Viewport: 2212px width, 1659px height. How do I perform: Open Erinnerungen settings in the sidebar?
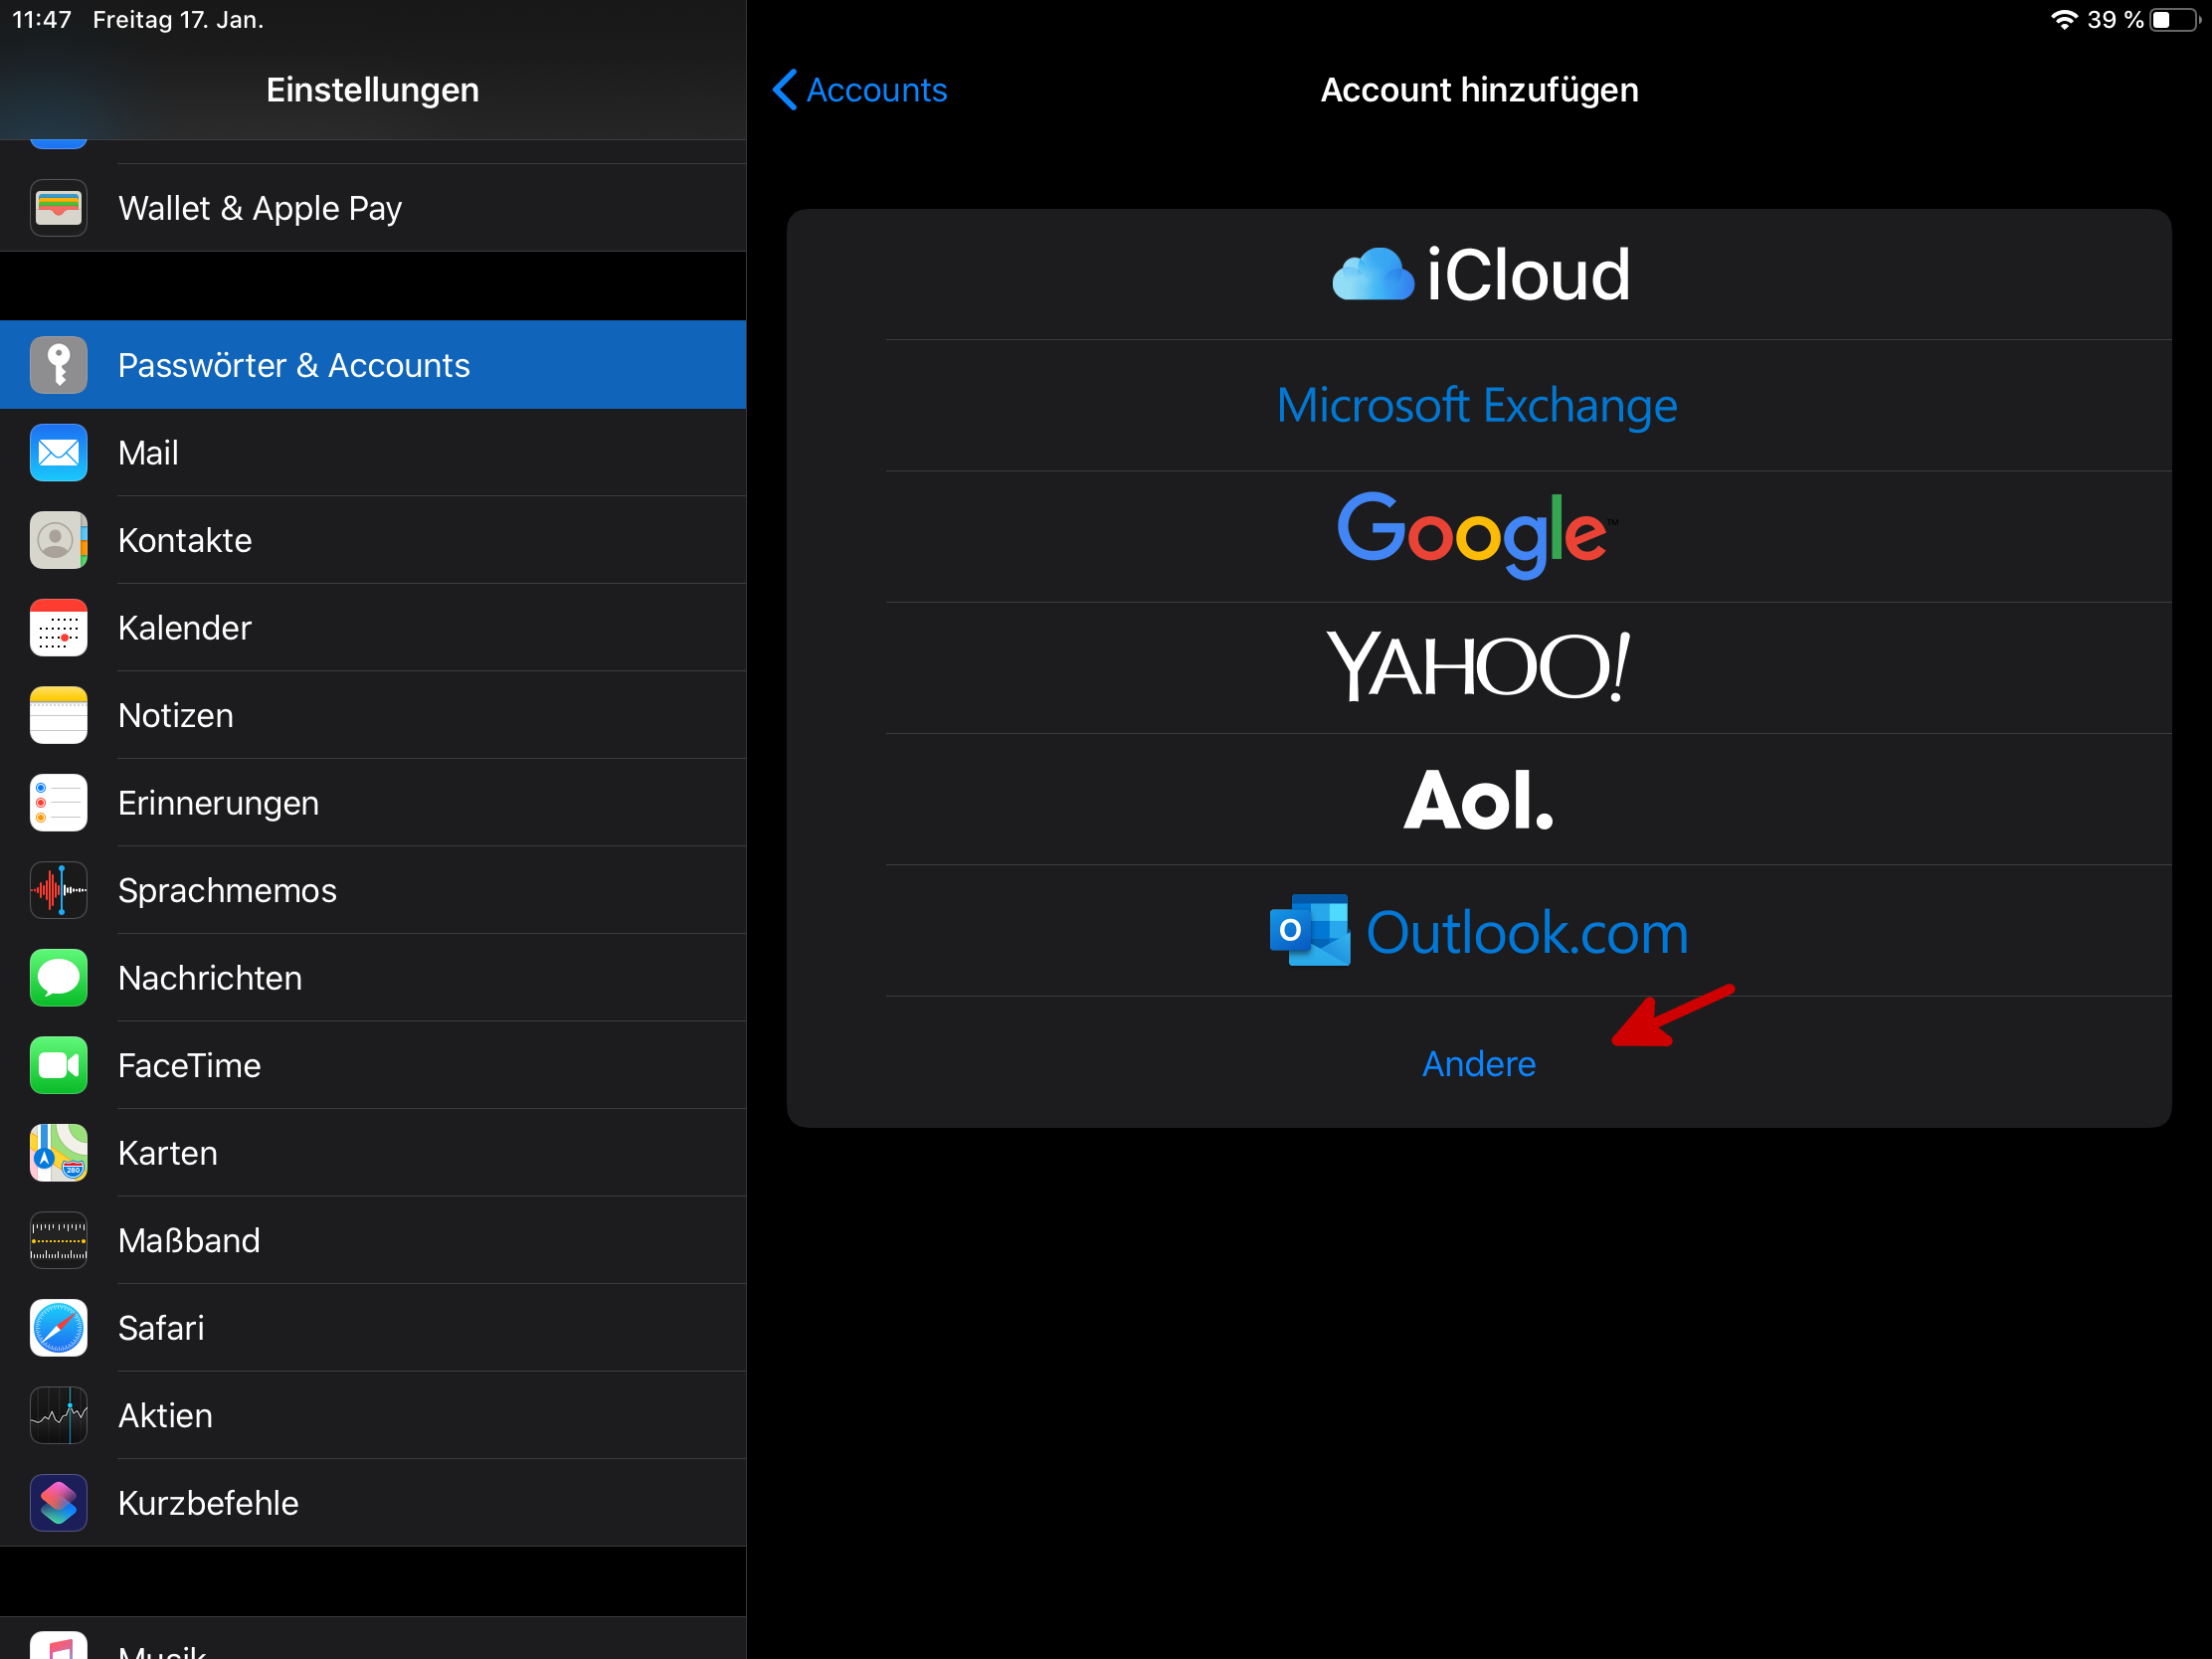coord(218,803)
